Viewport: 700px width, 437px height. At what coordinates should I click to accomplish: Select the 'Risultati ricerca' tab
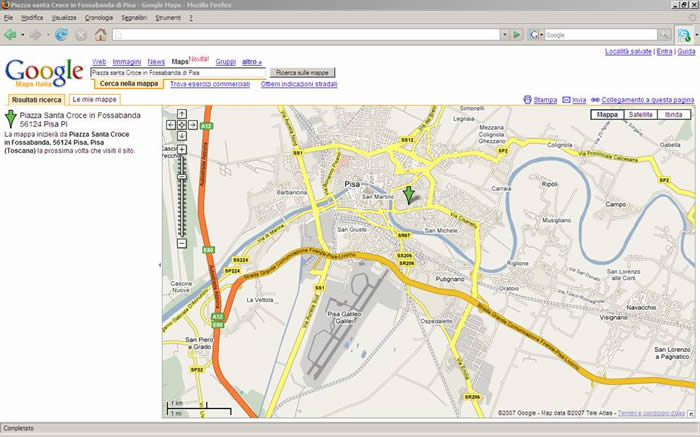(x=37, y=100)
